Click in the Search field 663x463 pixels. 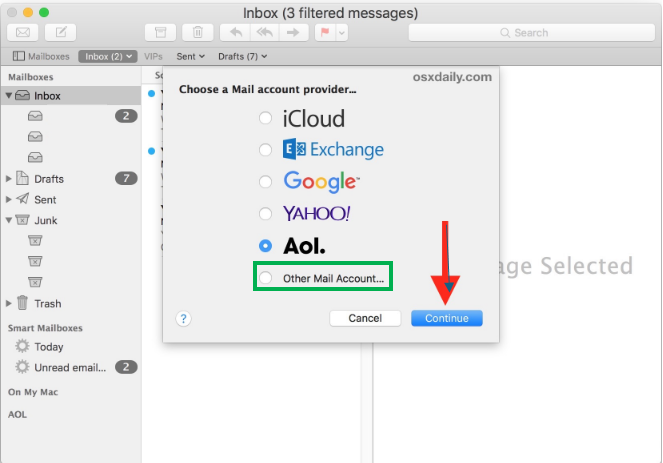click(x=532, y=33)
